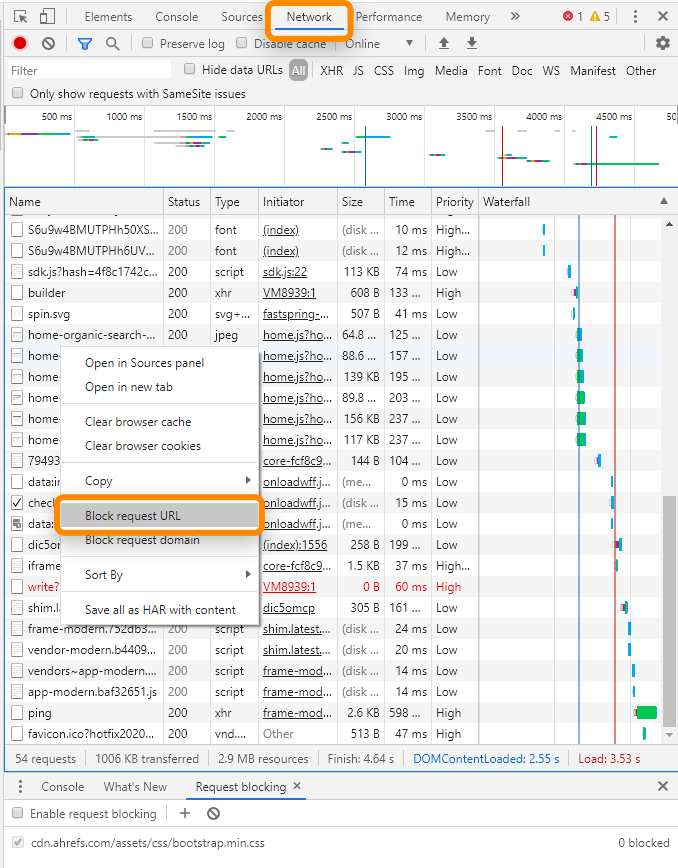Tick Enable request blocking checkbox
The image size is (678, 868).
pos(19,813)
